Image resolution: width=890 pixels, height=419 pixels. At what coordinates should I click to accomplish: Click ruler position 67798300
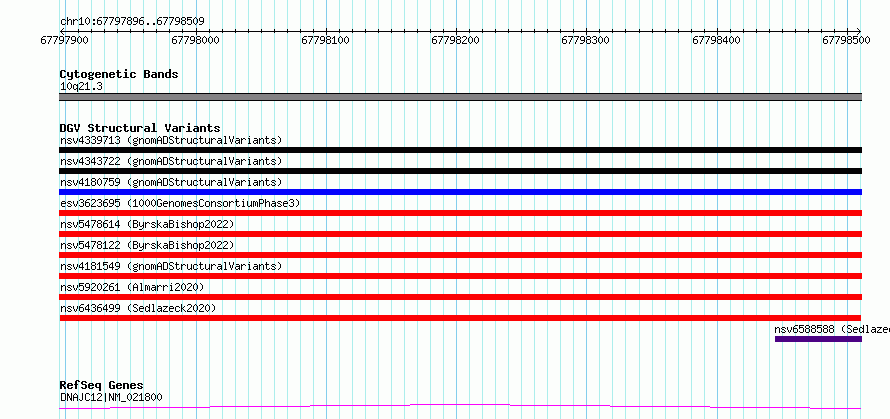585,40
